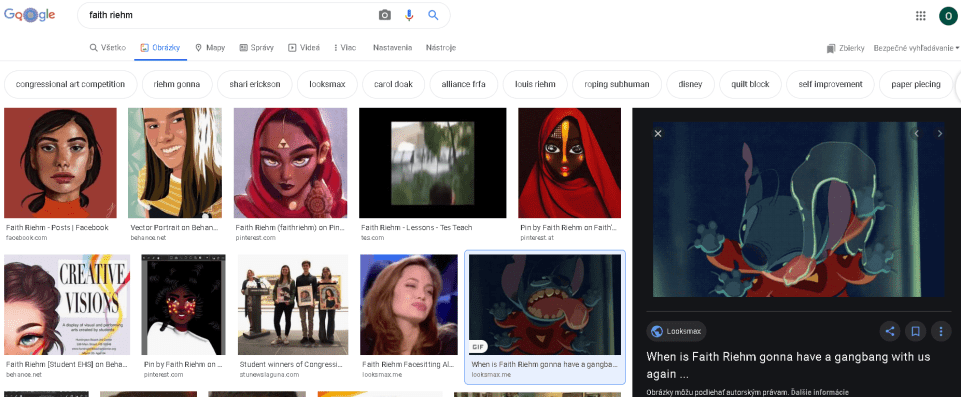961x397 pixels.
Task: Open the Nástroje filter options
Action: click(x=441, y=48)
